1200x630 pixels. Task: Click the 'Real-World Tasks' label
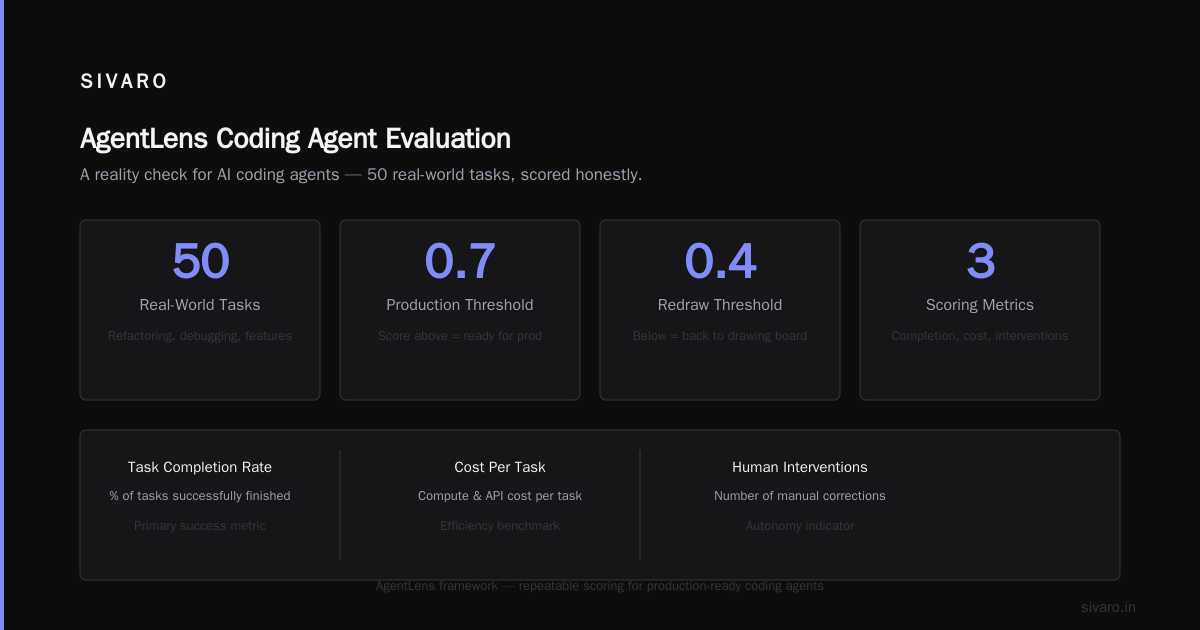click(x=200, y=305)
